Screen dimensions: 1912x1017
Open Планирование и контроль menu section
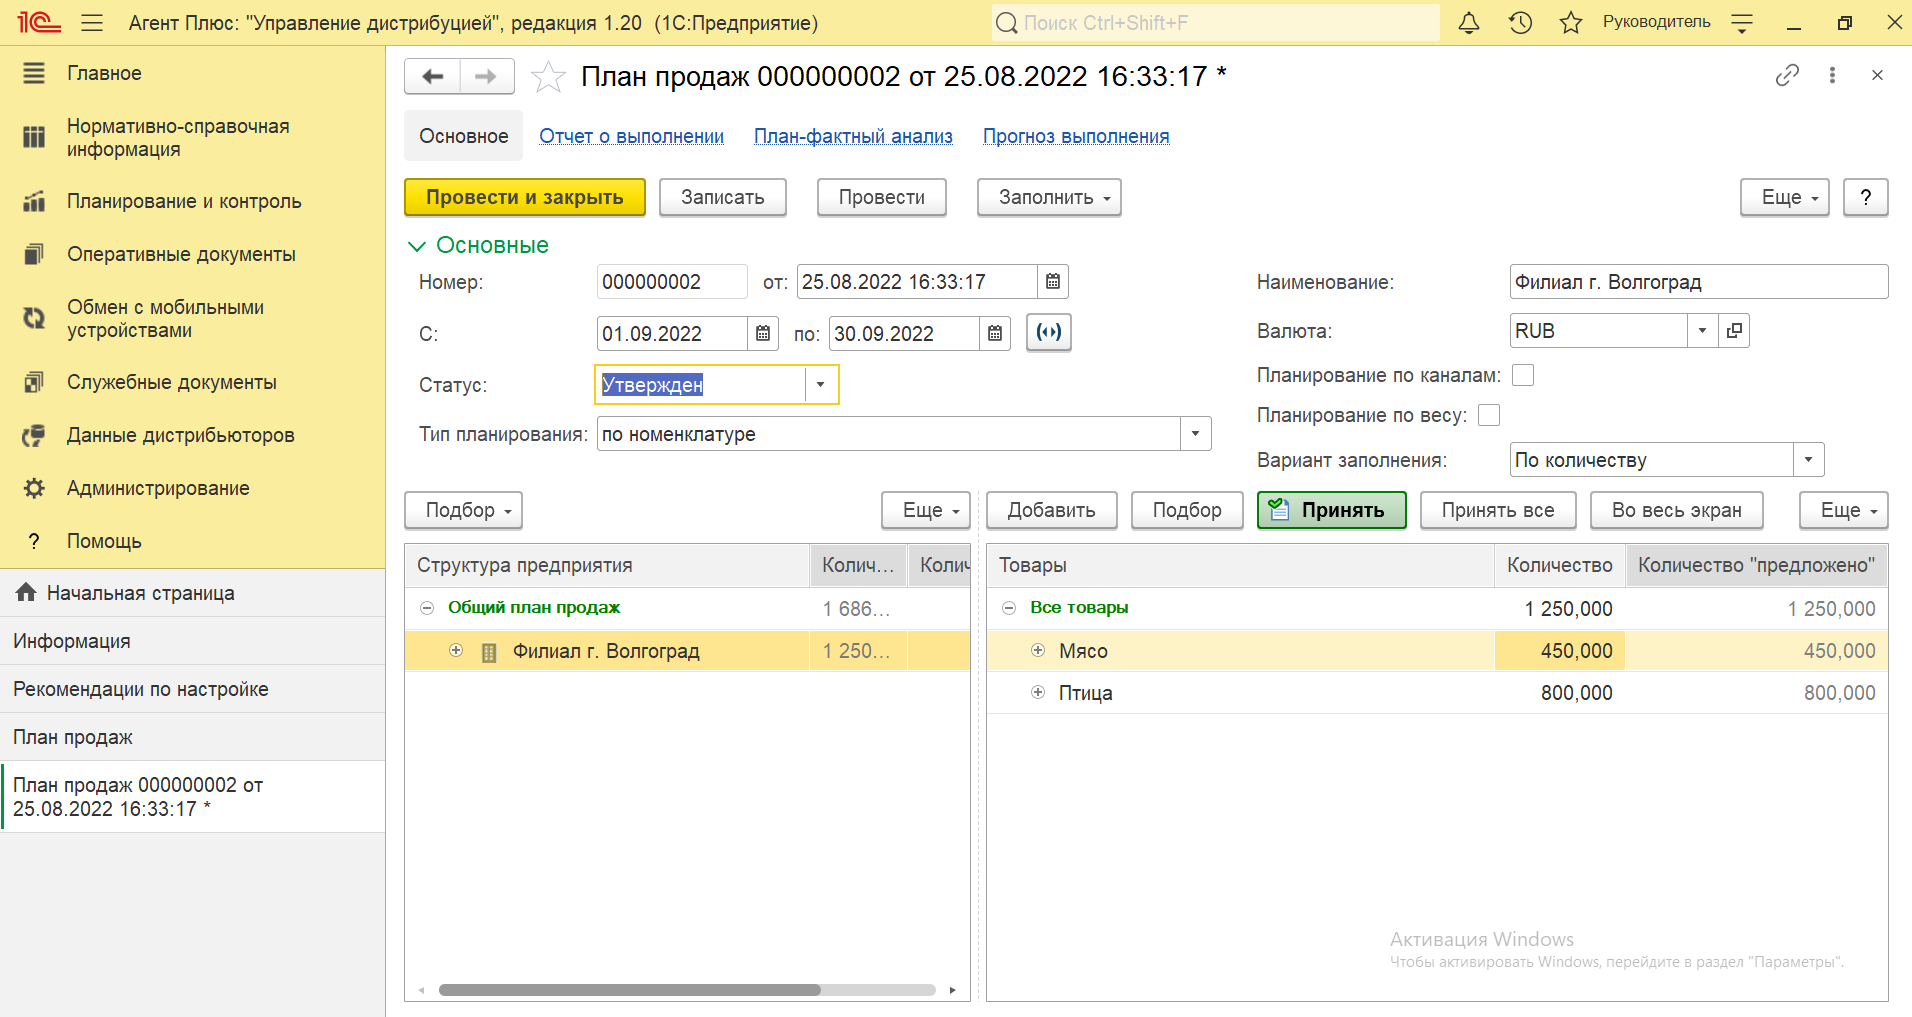184,201
